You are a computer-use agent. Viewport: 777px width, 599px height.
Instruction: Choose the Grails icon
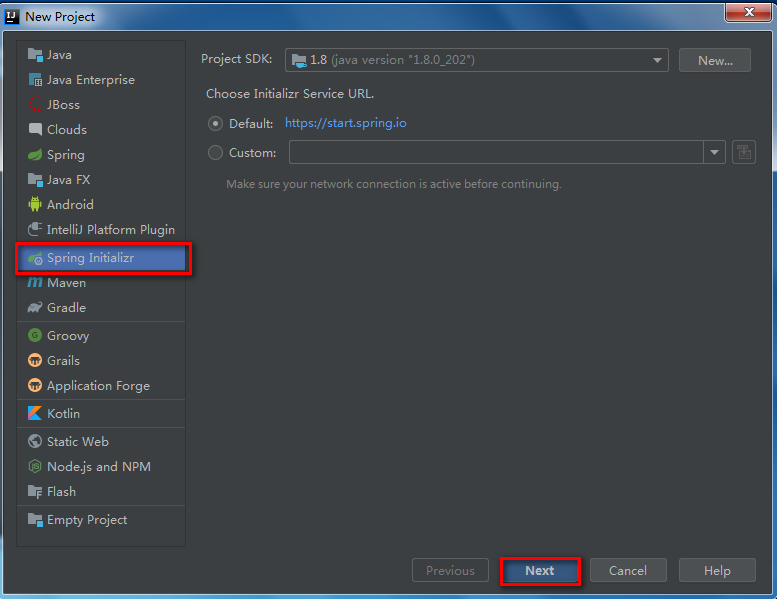(35, 360)
